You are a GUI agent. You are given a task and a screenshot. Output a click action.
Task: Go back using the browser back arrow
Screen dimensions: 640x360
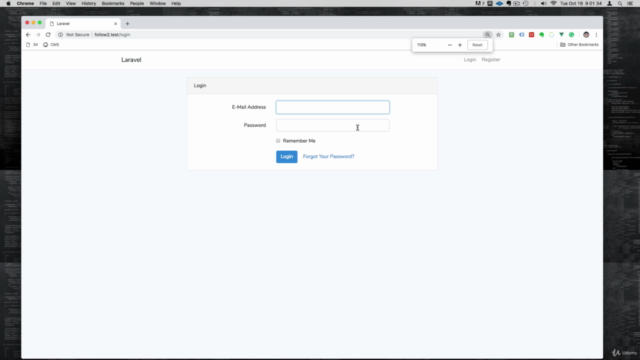coord(28,35)
